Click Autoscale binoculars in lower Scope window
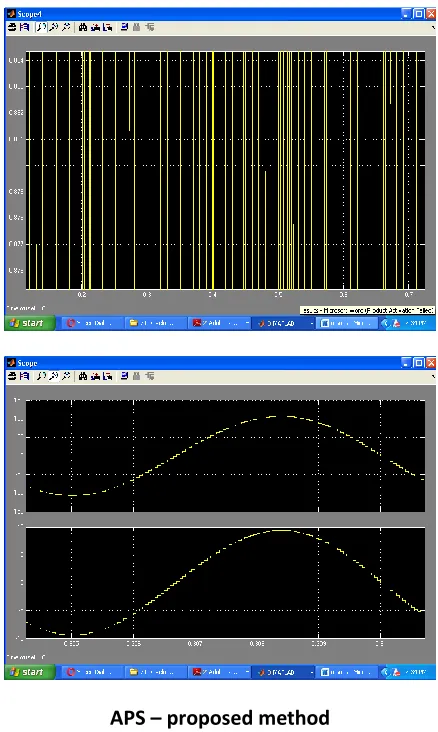The height and width of the screenshot is (732, 438). 83,376
